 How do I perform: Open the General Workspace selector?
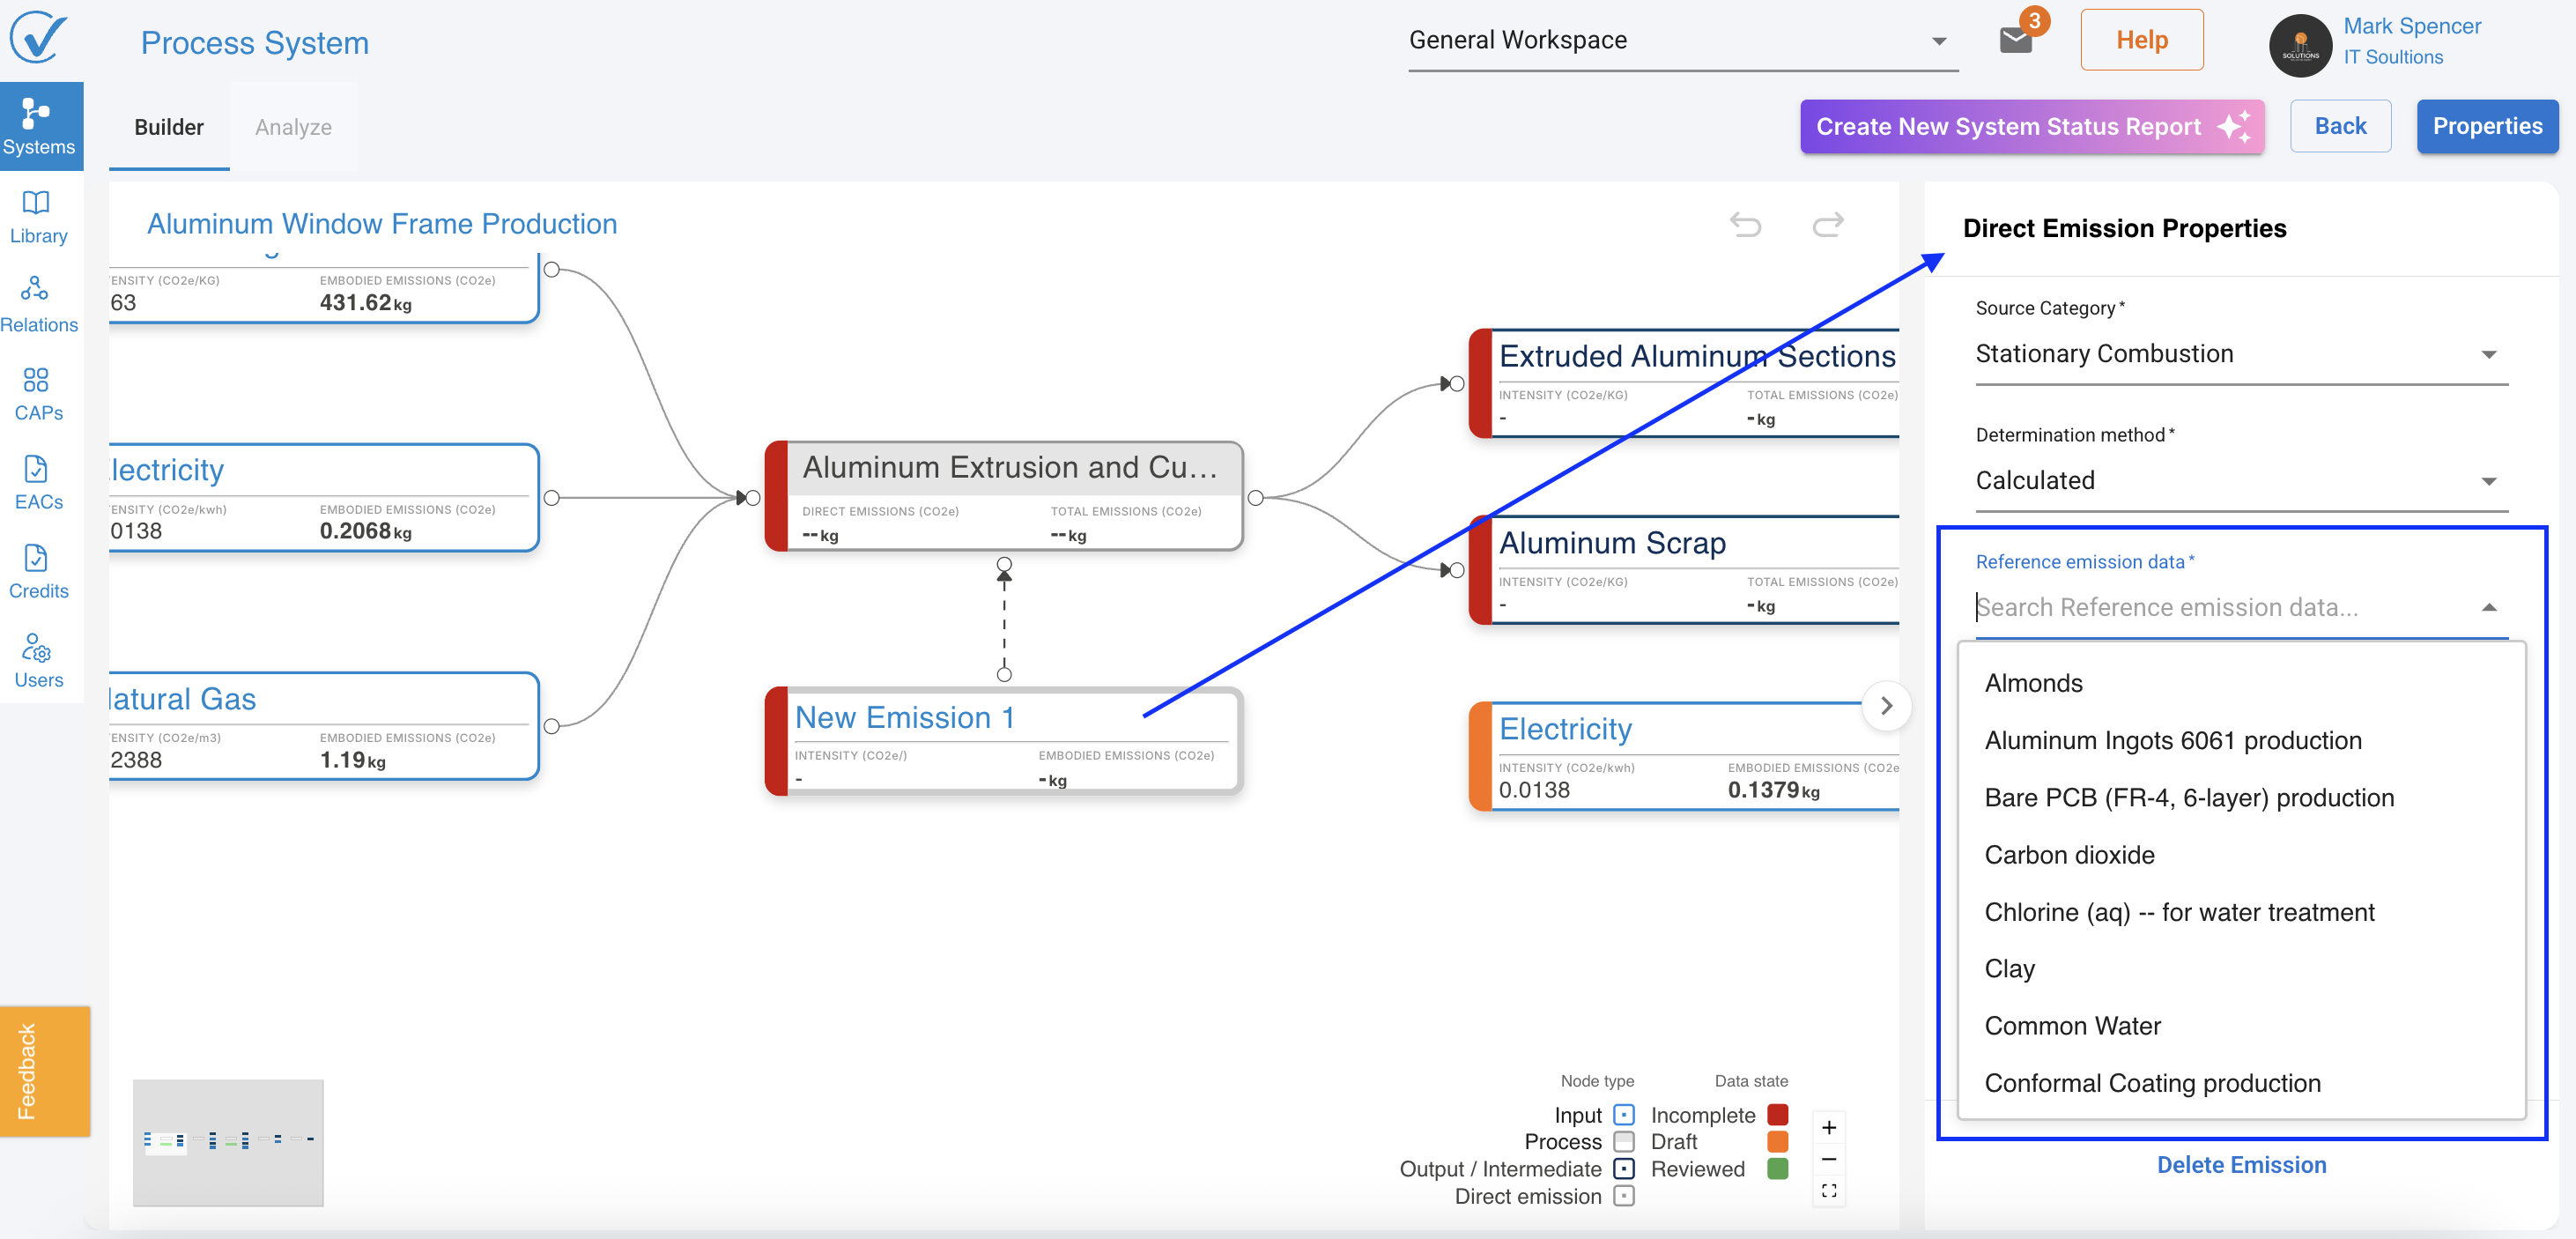(1681, 41)
